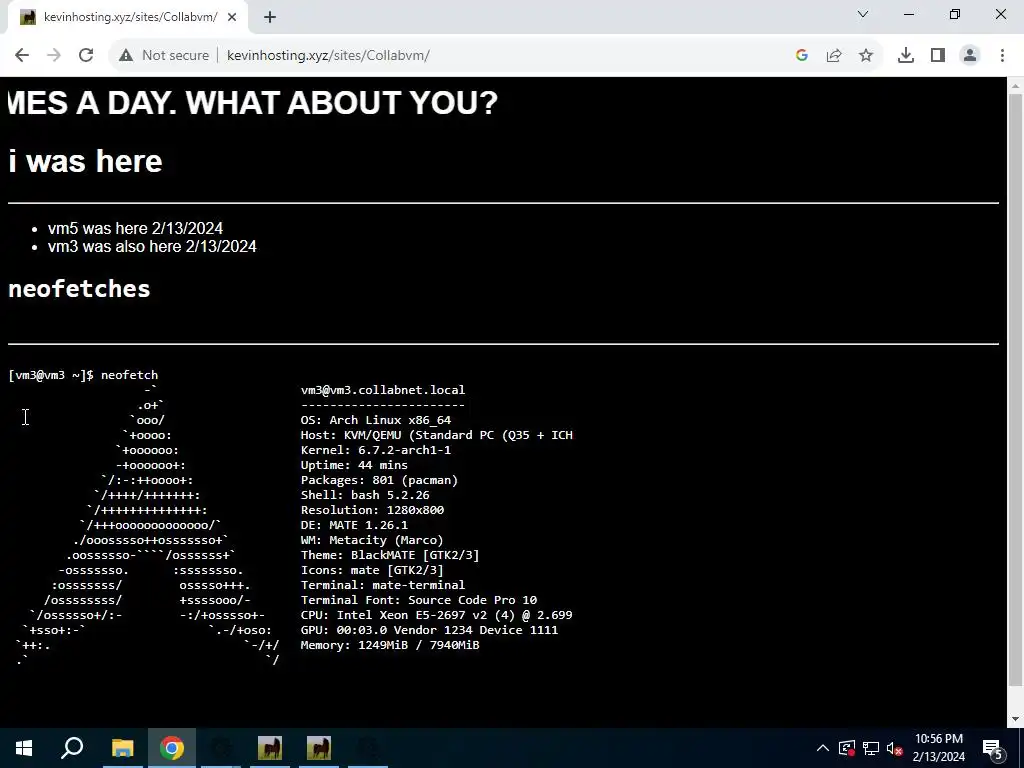Click the Chrome taskbar icon
This screenshot has height=768, width=1024.
click(x=172, y=748)
